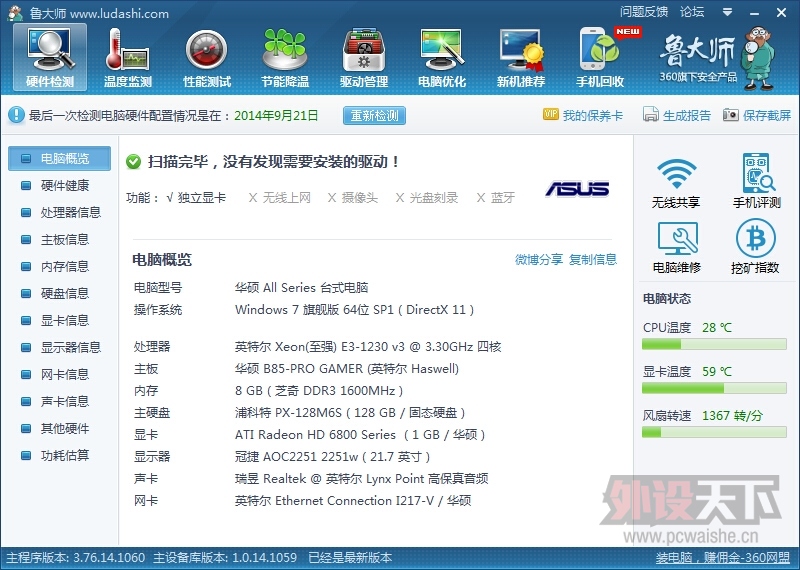Click the ASUS brand logo
The height and width of the screenshot is (570, 800).
[578, 189]
